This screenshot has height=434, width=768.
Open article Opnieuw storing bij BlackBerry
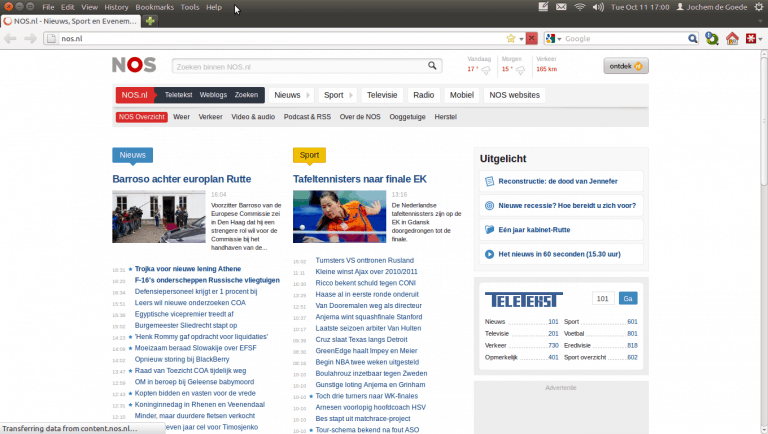click(x=182, y=359)
